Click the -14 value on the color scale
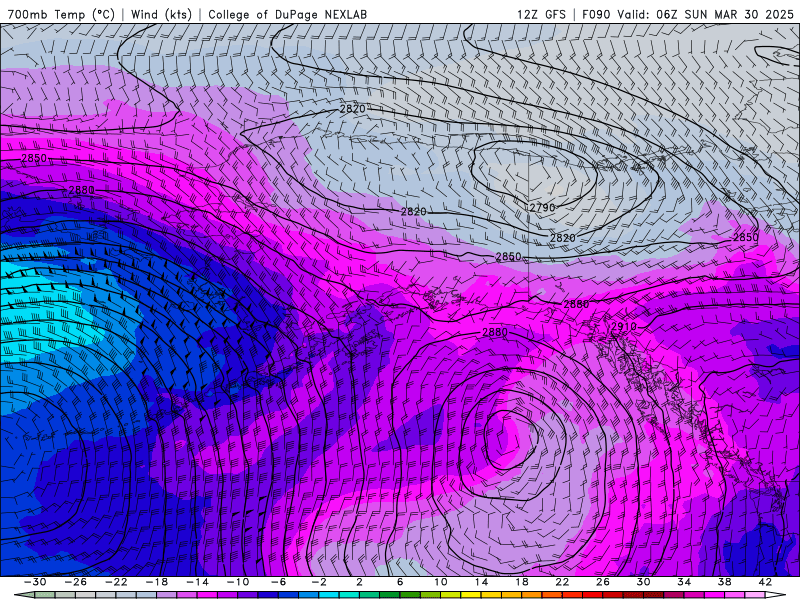 pyautogui.click(x=197, y=582)
